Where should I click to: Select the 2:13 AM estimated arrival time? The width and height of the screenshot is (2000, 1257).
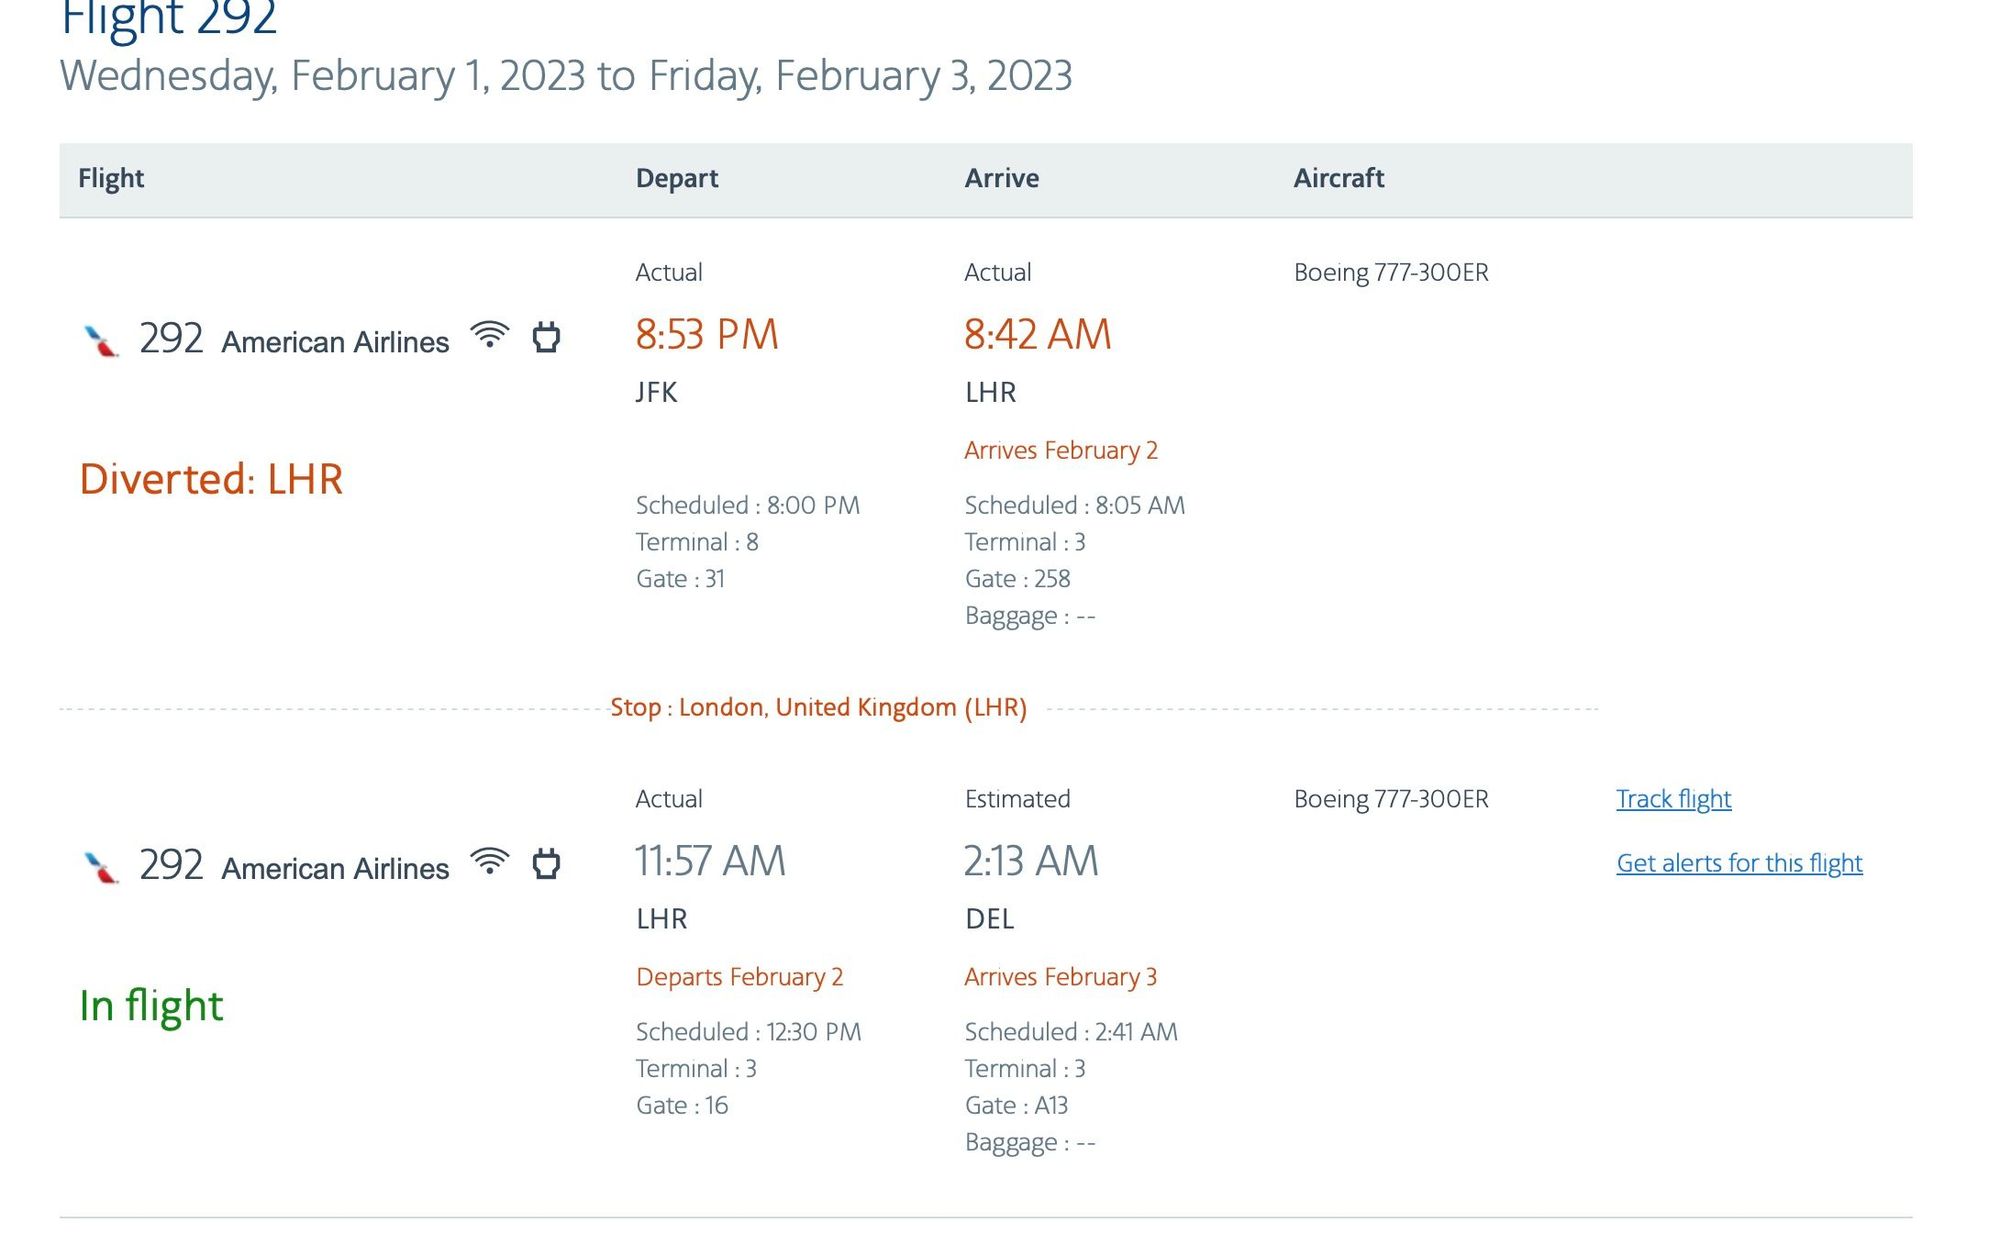click(x=1031, y=861)
